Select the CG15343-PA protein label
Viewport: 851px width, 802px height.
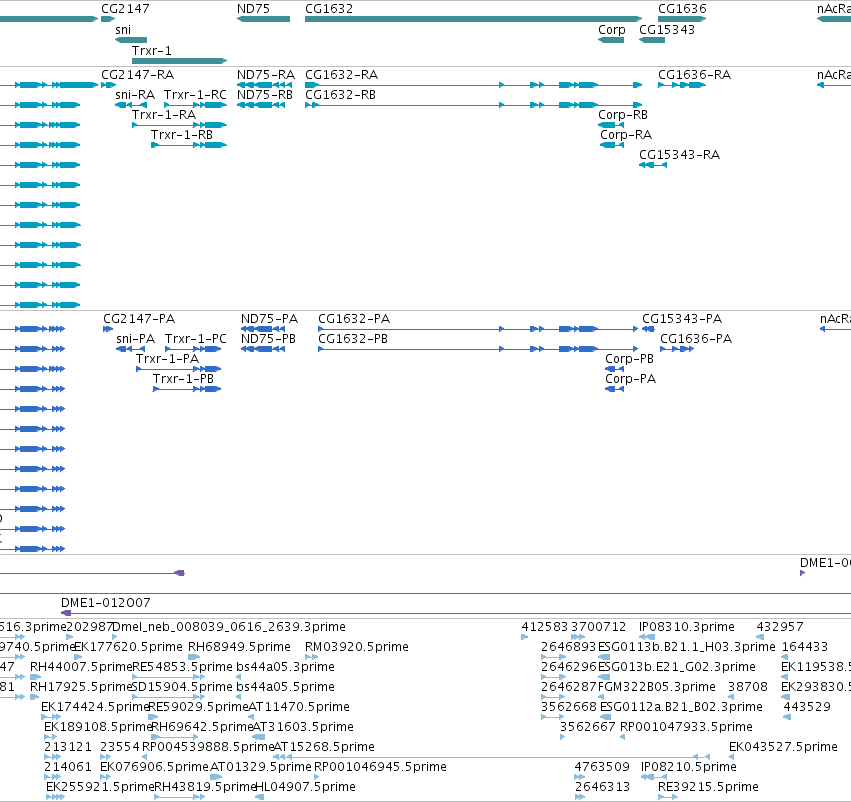coord(682,319)
